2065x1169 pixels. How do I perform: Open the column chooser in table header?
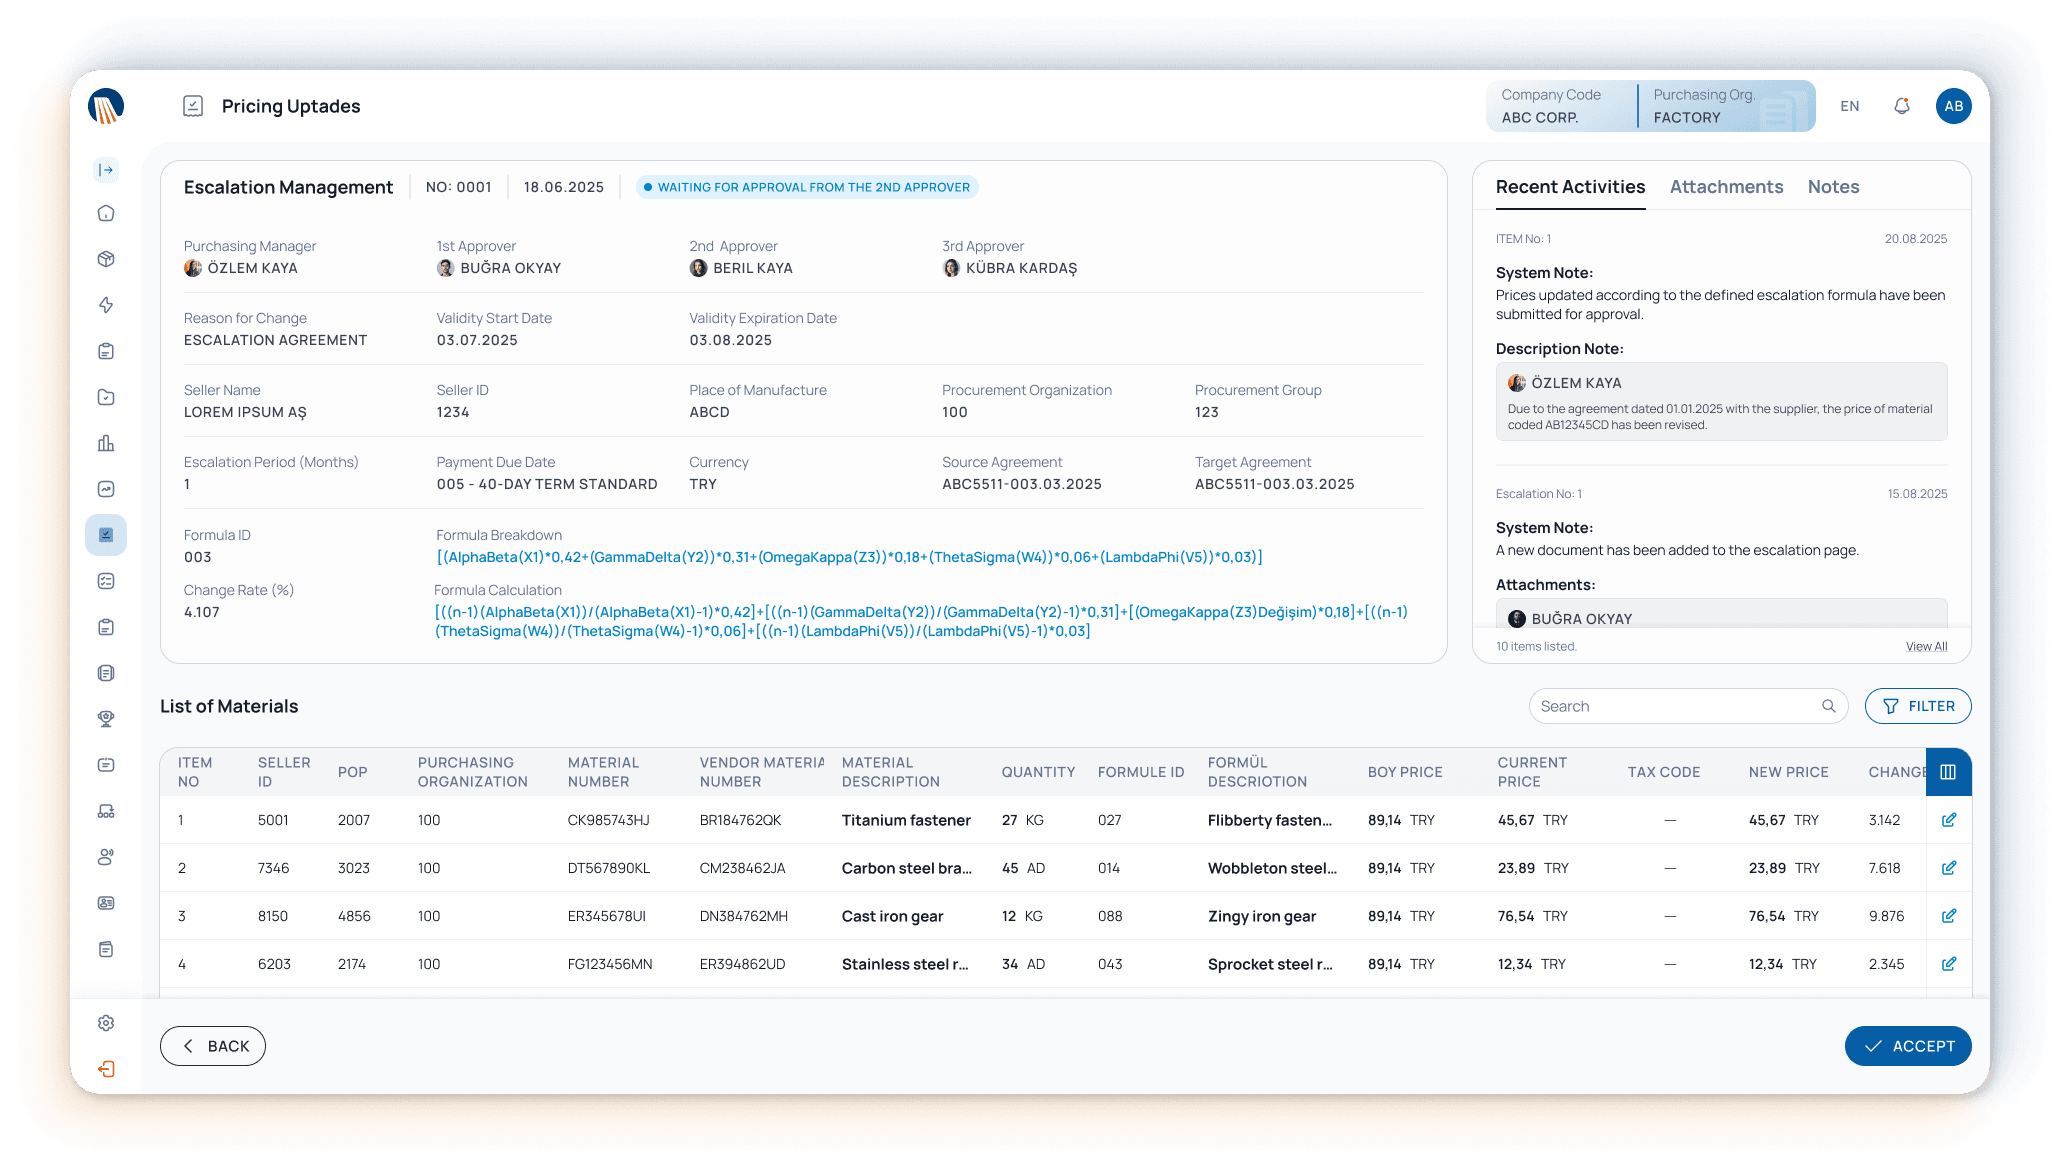pos(1948,772)
